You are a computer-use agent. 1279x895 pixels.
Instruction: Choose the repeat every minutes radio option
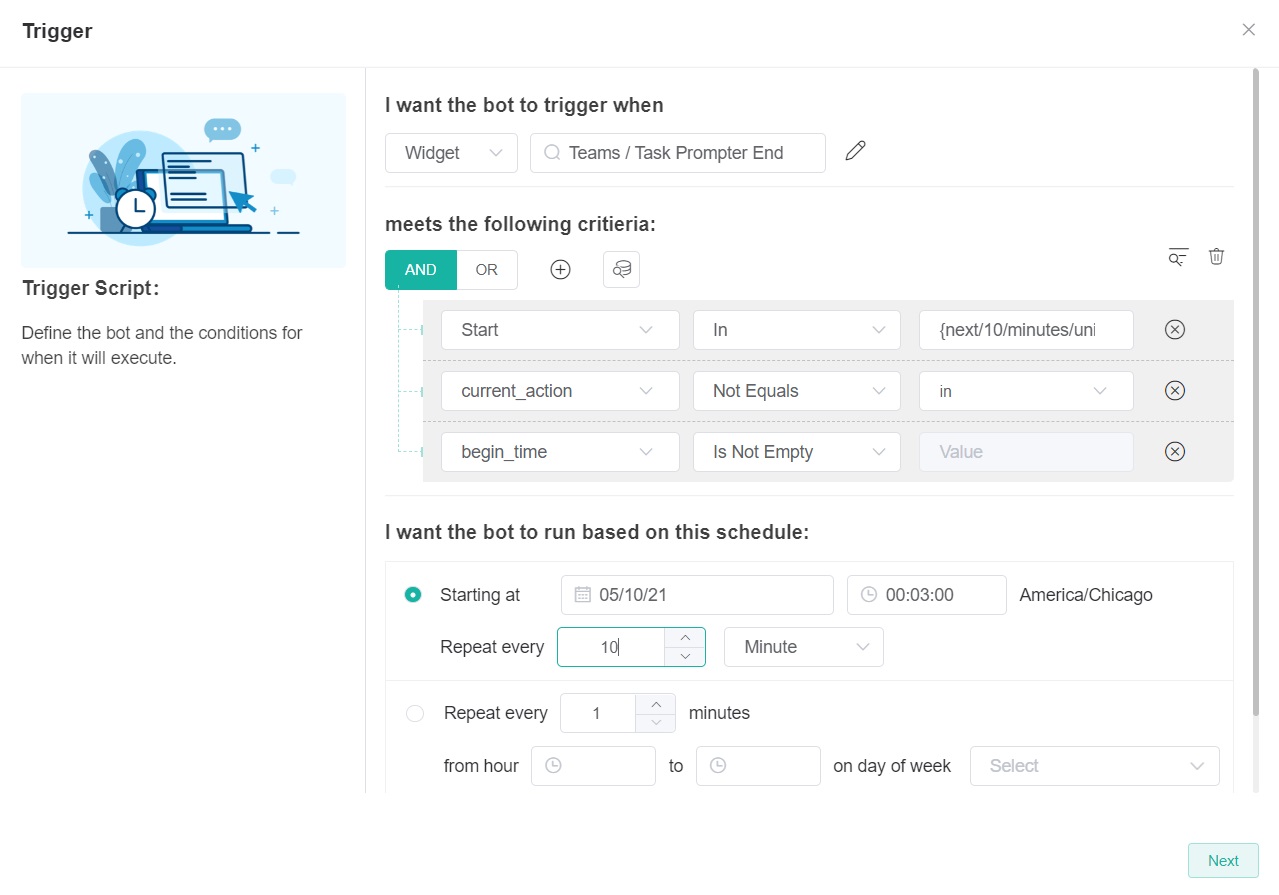click(x=415, y=714)
